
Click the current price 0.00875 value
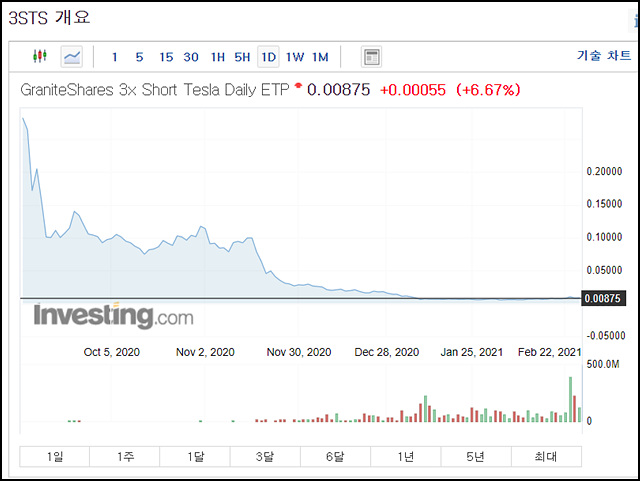pos(338,90)
